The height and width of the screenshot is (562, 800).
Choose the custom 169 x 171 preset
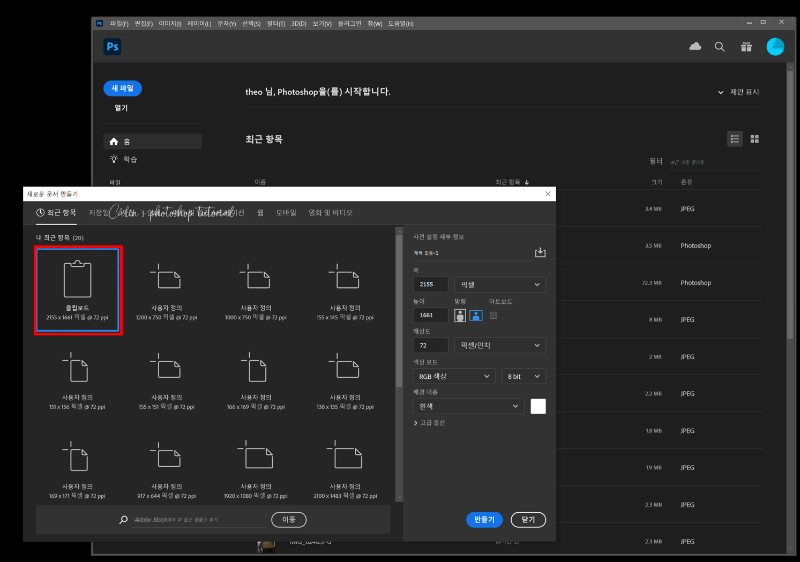tap(78, 469)
